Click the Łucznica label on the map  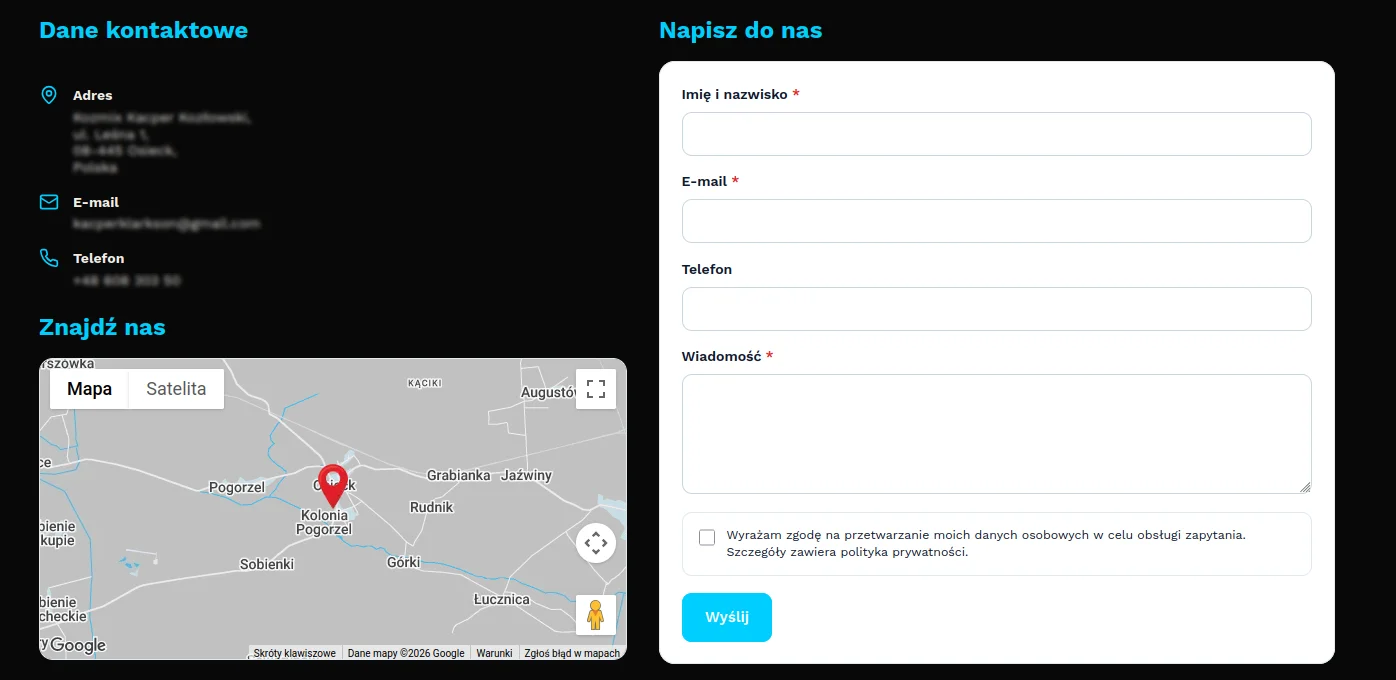pyautogui.click(x=501, y=599)
